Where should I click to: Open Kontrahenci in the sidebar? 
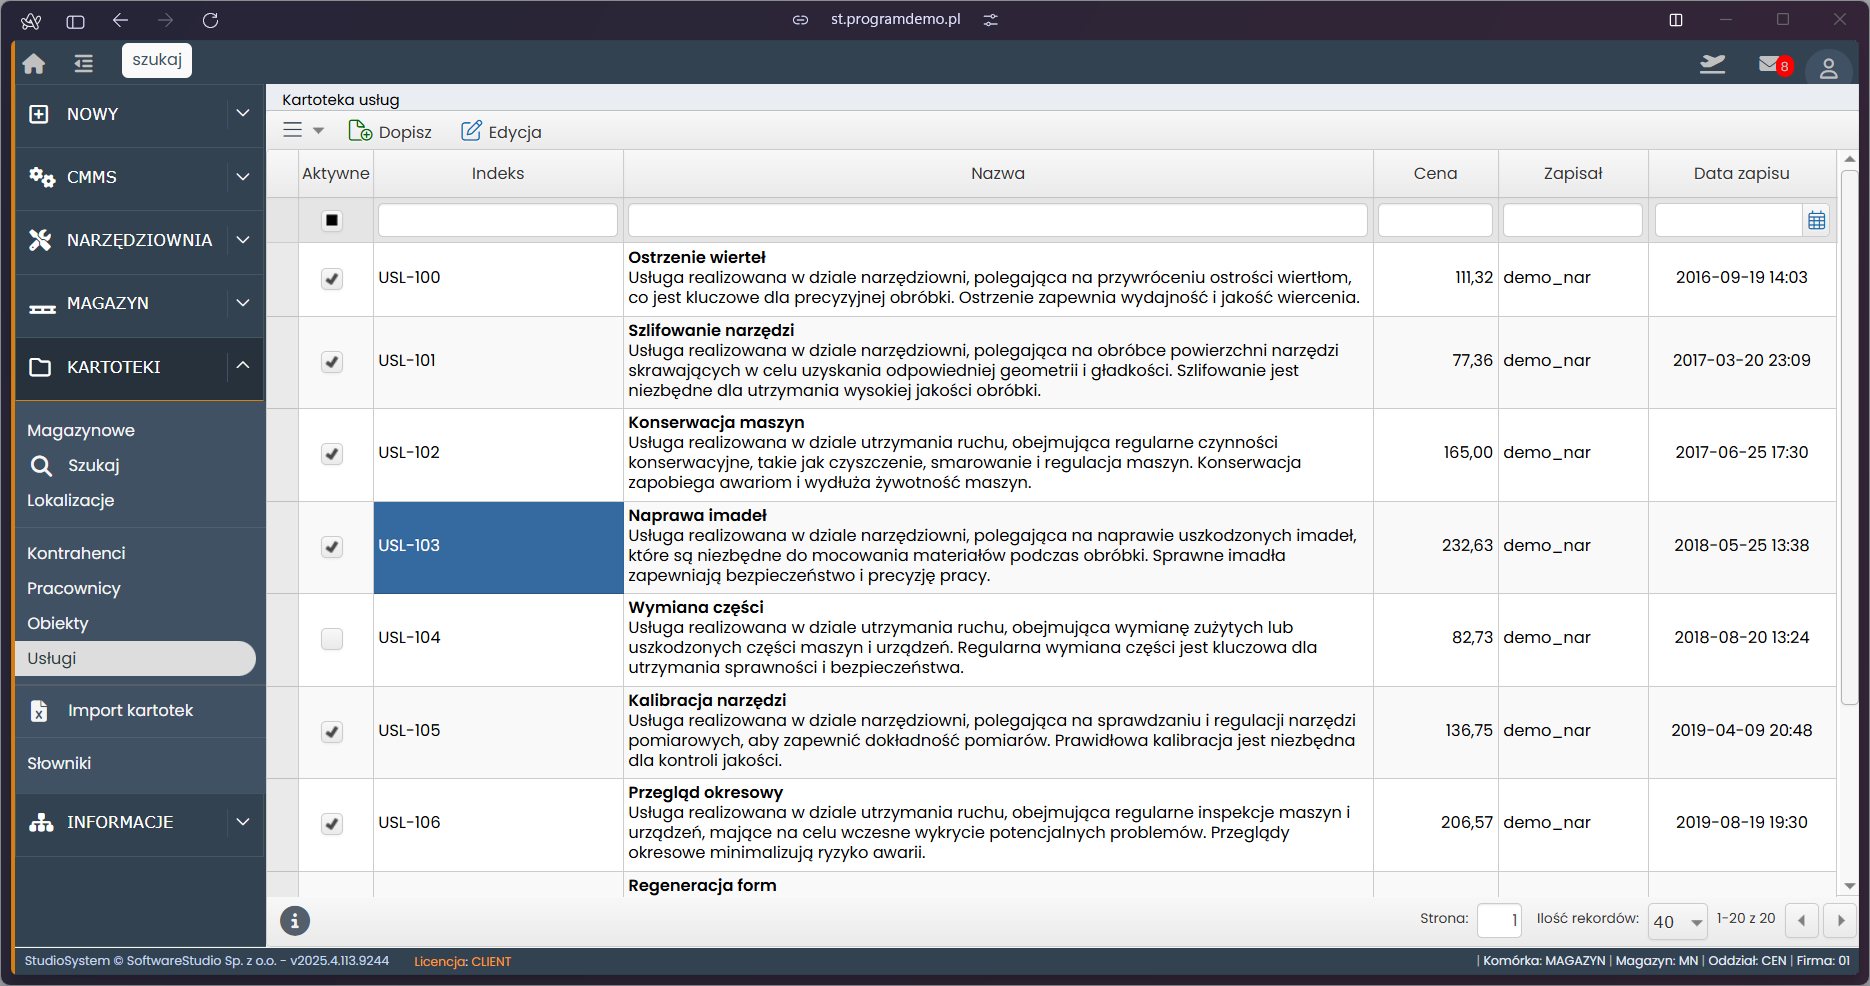tap(76, 553)
